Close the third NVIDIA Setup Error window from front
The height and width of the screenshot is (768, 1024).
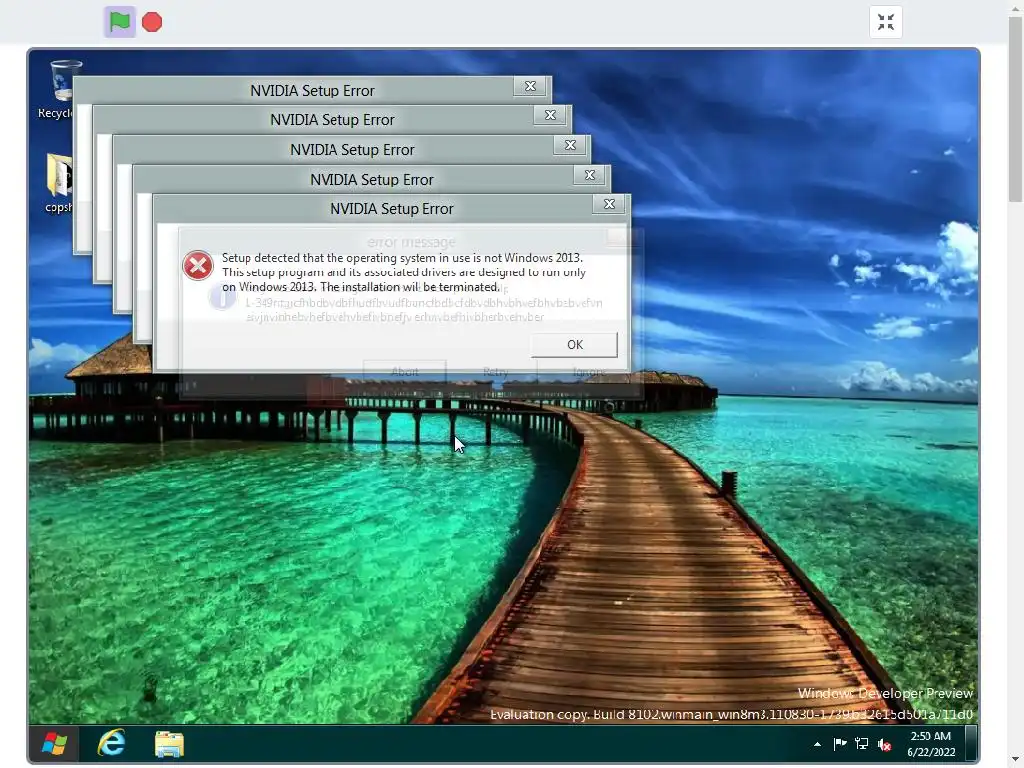[569, 145]
